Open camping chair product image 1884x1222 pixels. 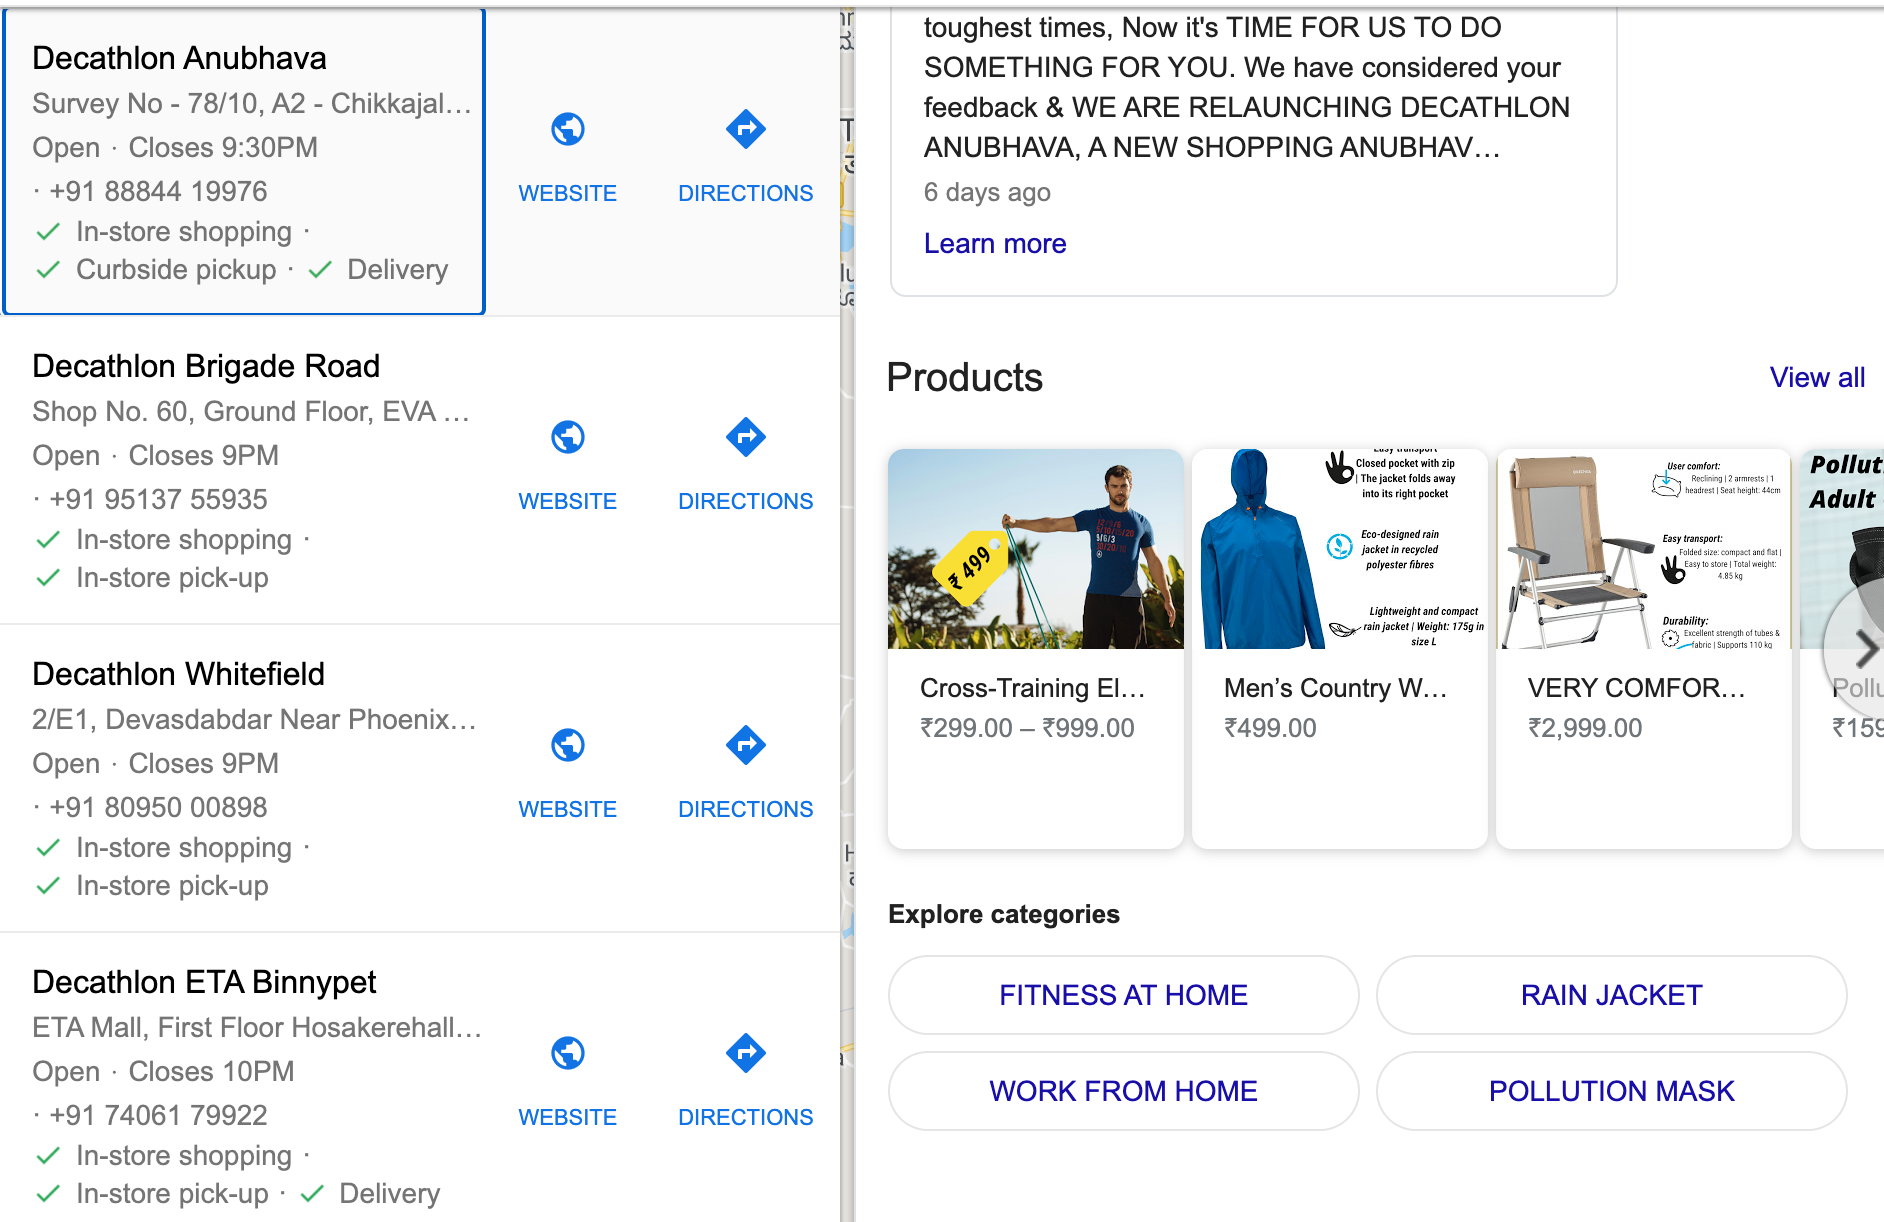pyautogui.click(x=1644, y=549)
